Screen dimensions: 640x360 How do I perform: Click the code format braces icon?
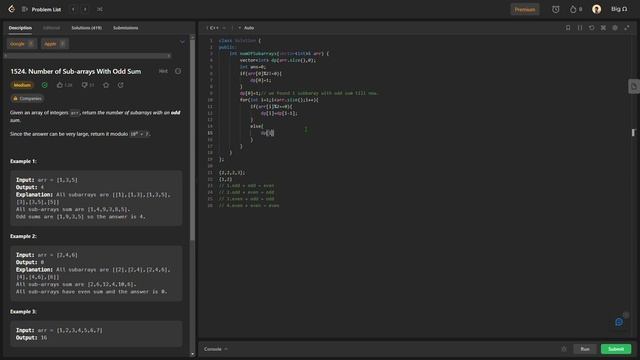pos(580,28)
